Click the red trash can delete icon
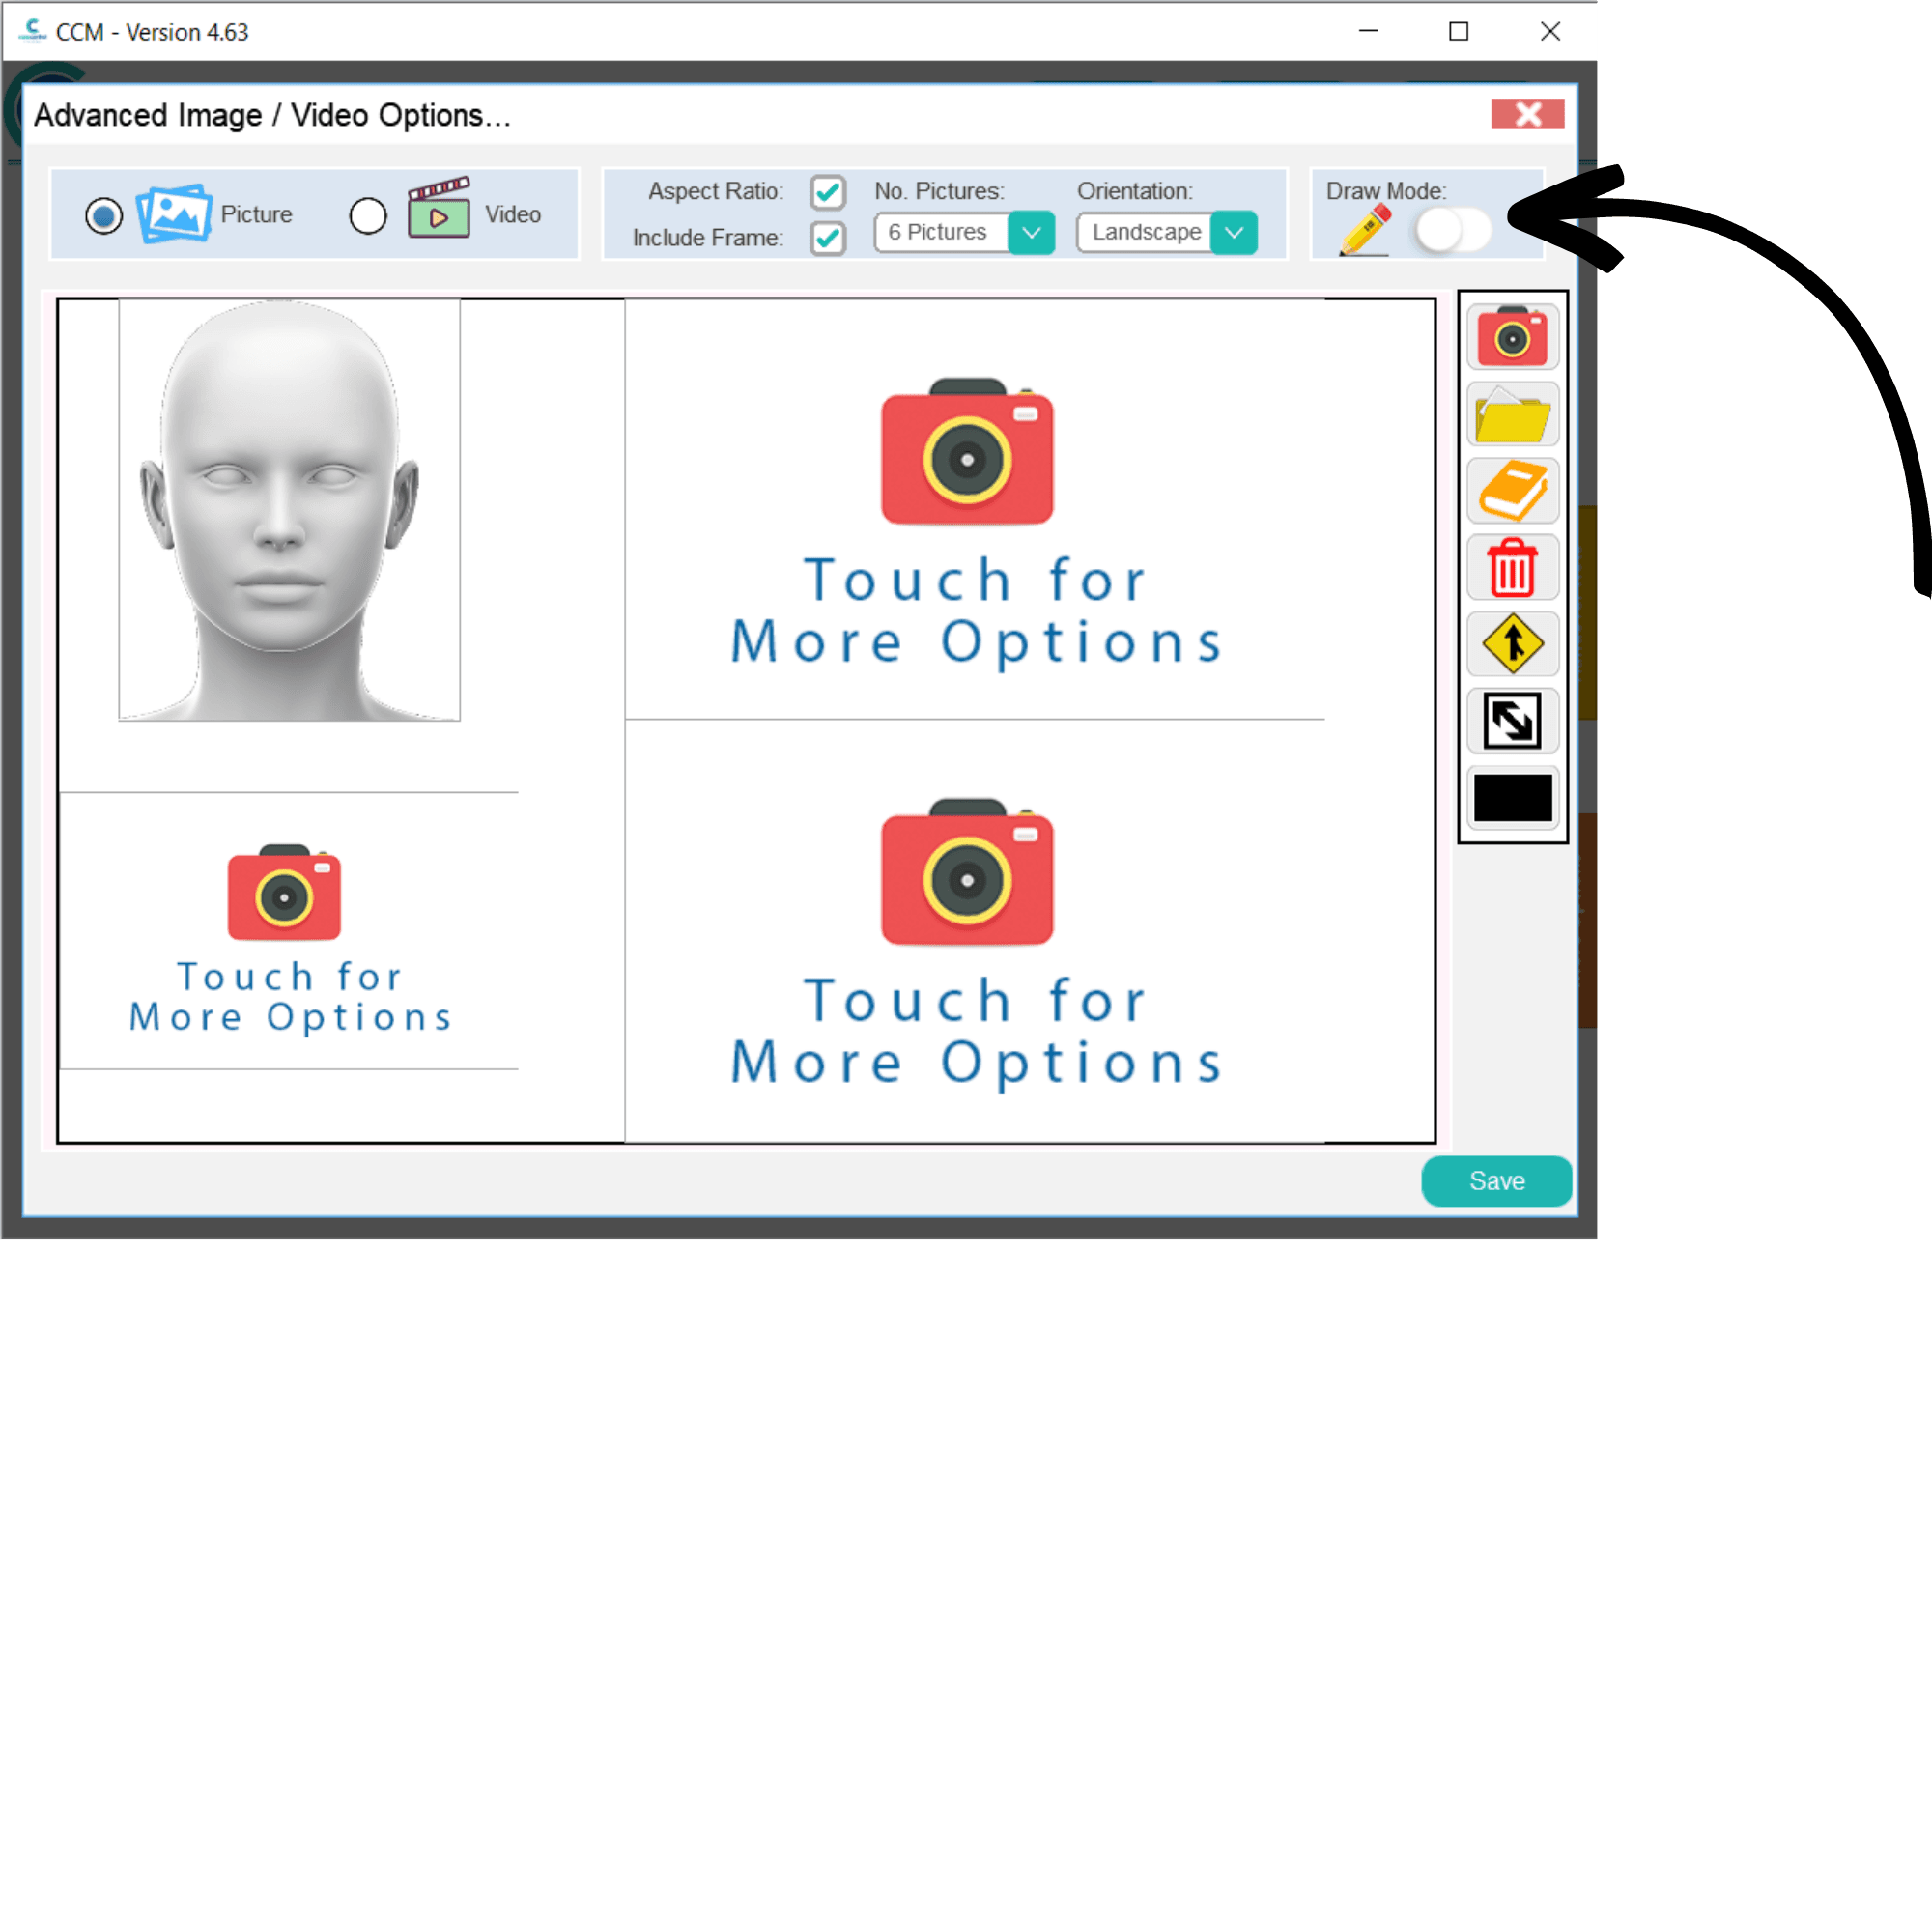Viewport: 1932px width, 1932px height. (1512, 567)
